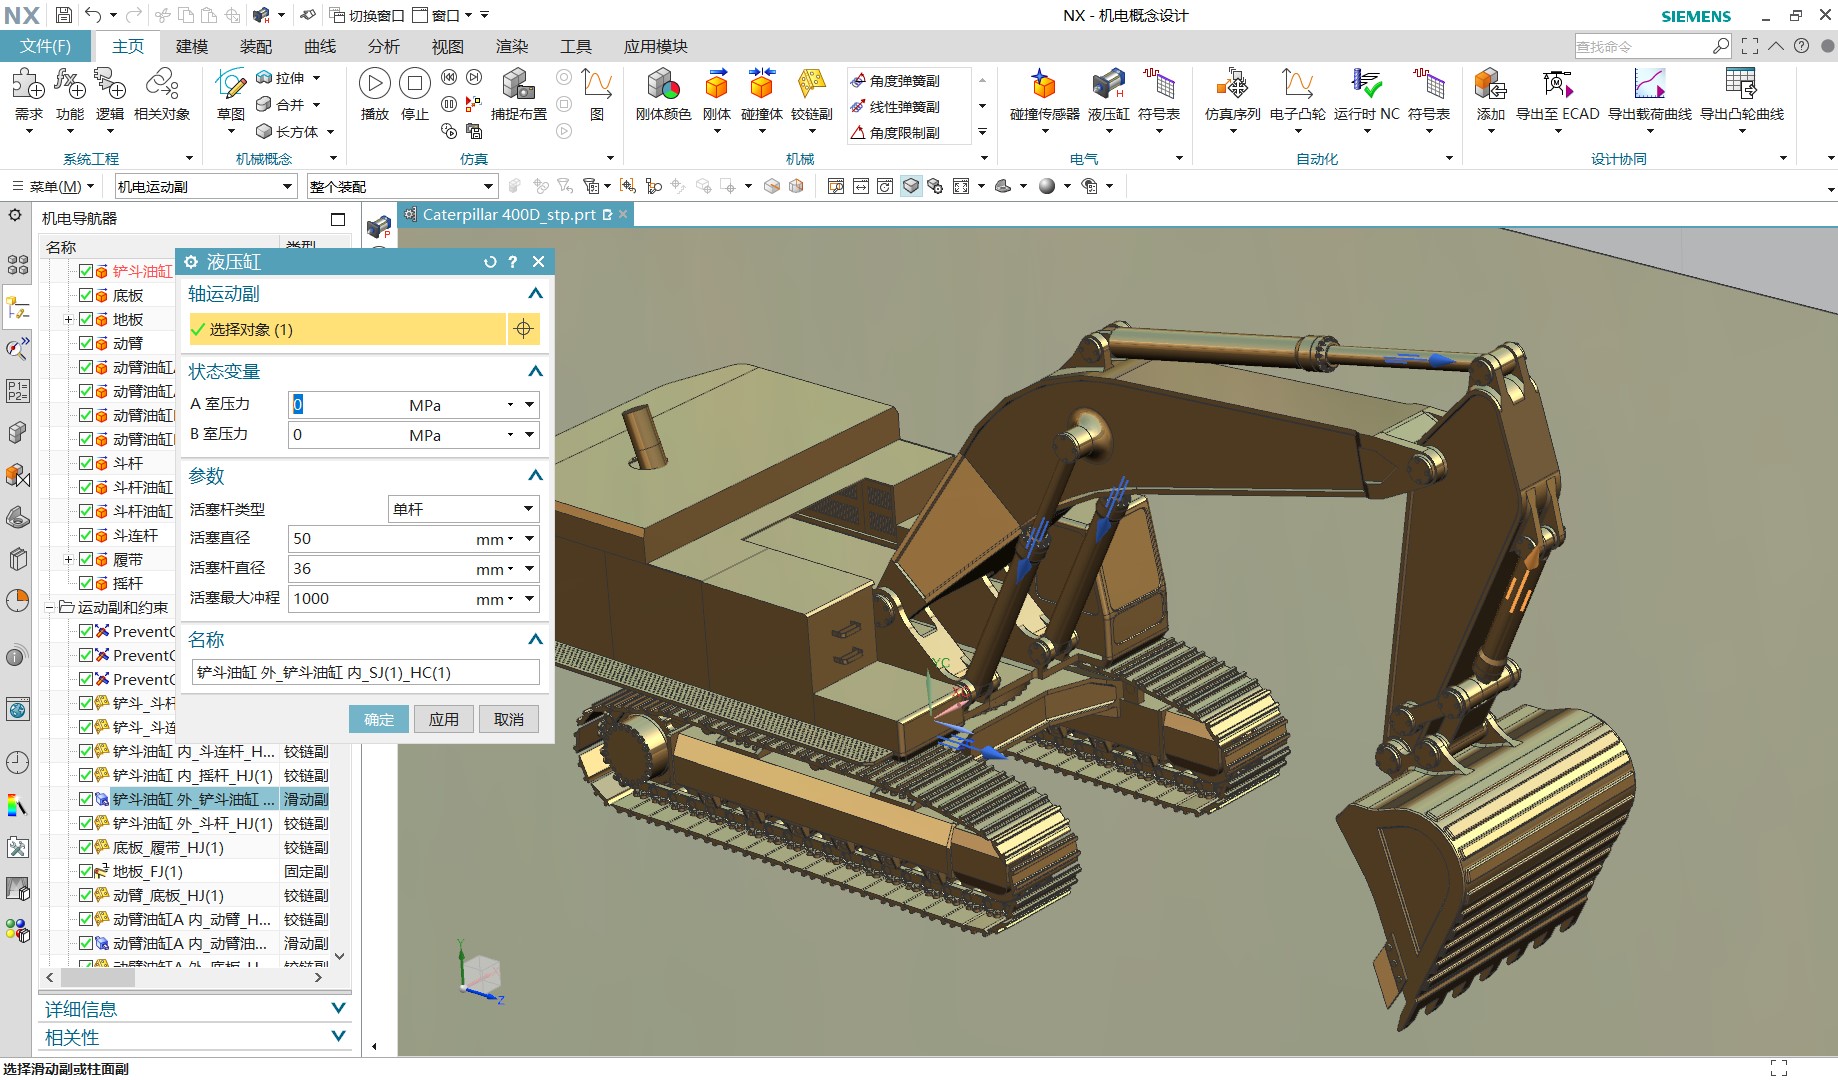Click the 液压缸 hydraulic cylinder ribbon icon

coord(1108,84)
